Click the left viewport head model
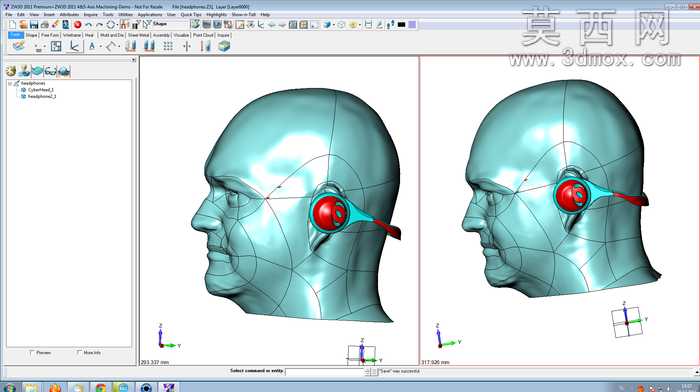 pos(295,205)
